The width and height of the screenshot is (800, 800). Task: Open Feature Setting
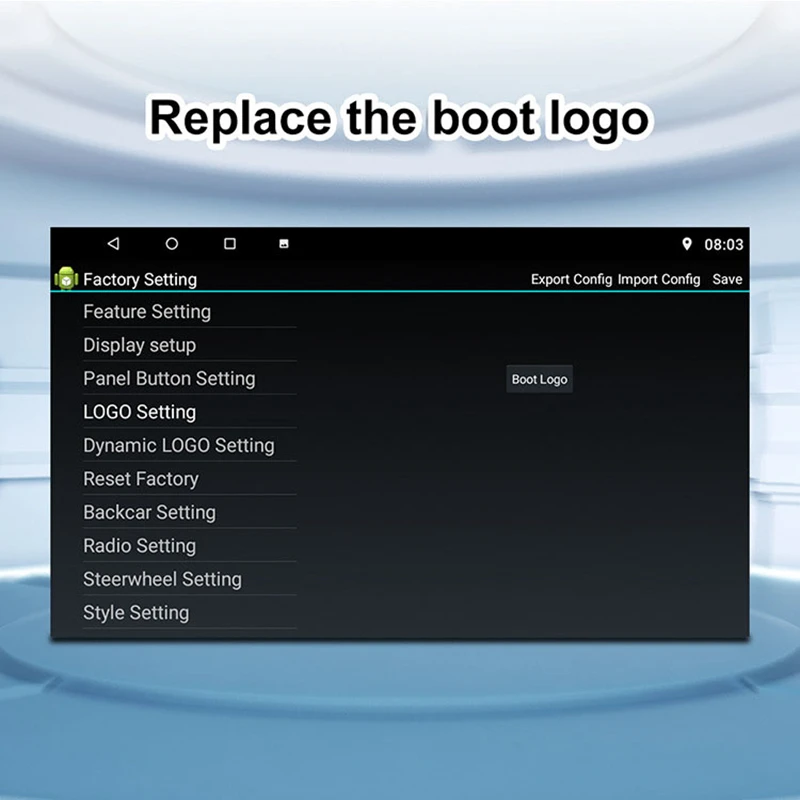point(189,311)
